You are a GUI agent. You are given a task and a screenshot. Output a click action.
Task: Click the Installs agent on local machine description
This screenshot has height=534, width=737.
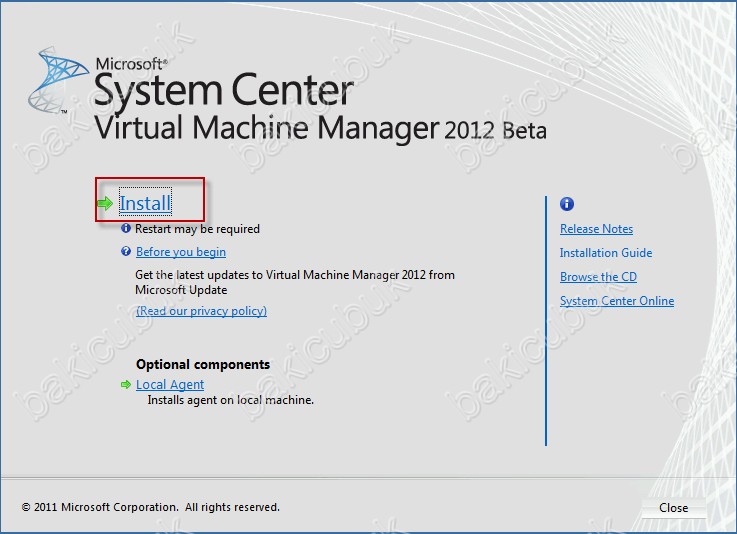(x=230, y=400)
